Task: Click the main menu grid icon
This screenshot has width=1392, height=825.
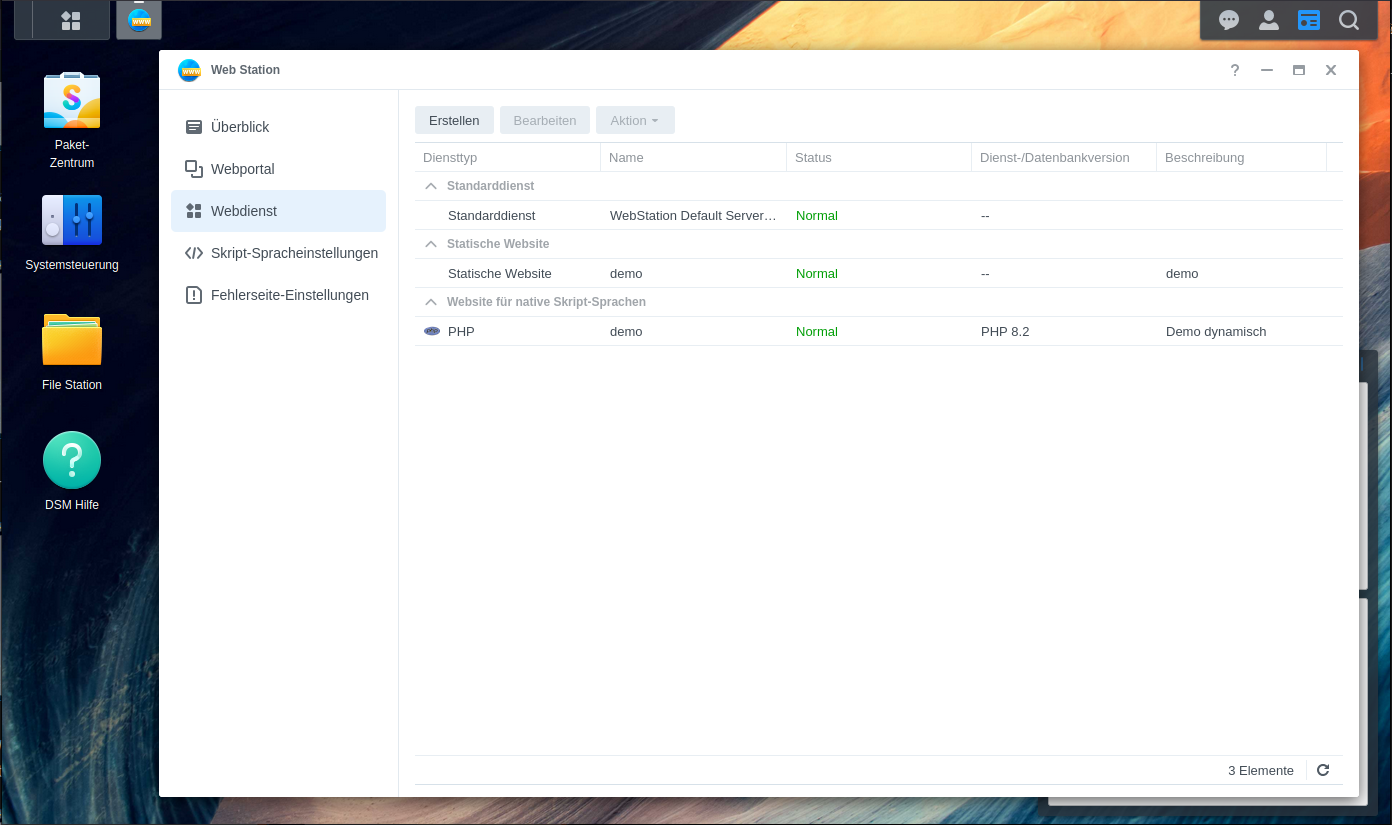Action: pyautogui.click(x=71, y=20)
